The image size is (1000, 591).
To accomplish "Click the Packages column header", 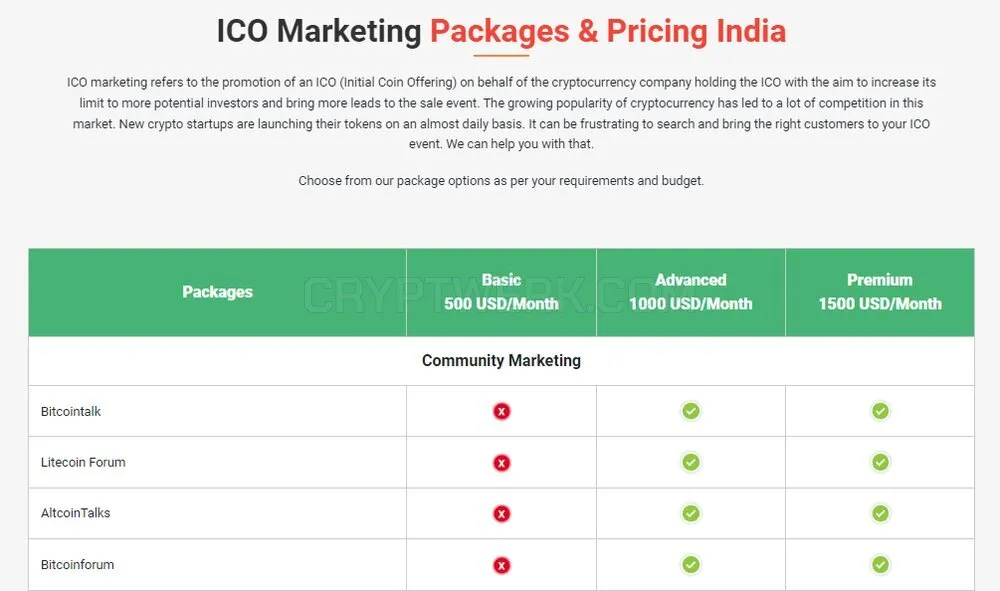I will pyautogui.click(x=217, y=292).
